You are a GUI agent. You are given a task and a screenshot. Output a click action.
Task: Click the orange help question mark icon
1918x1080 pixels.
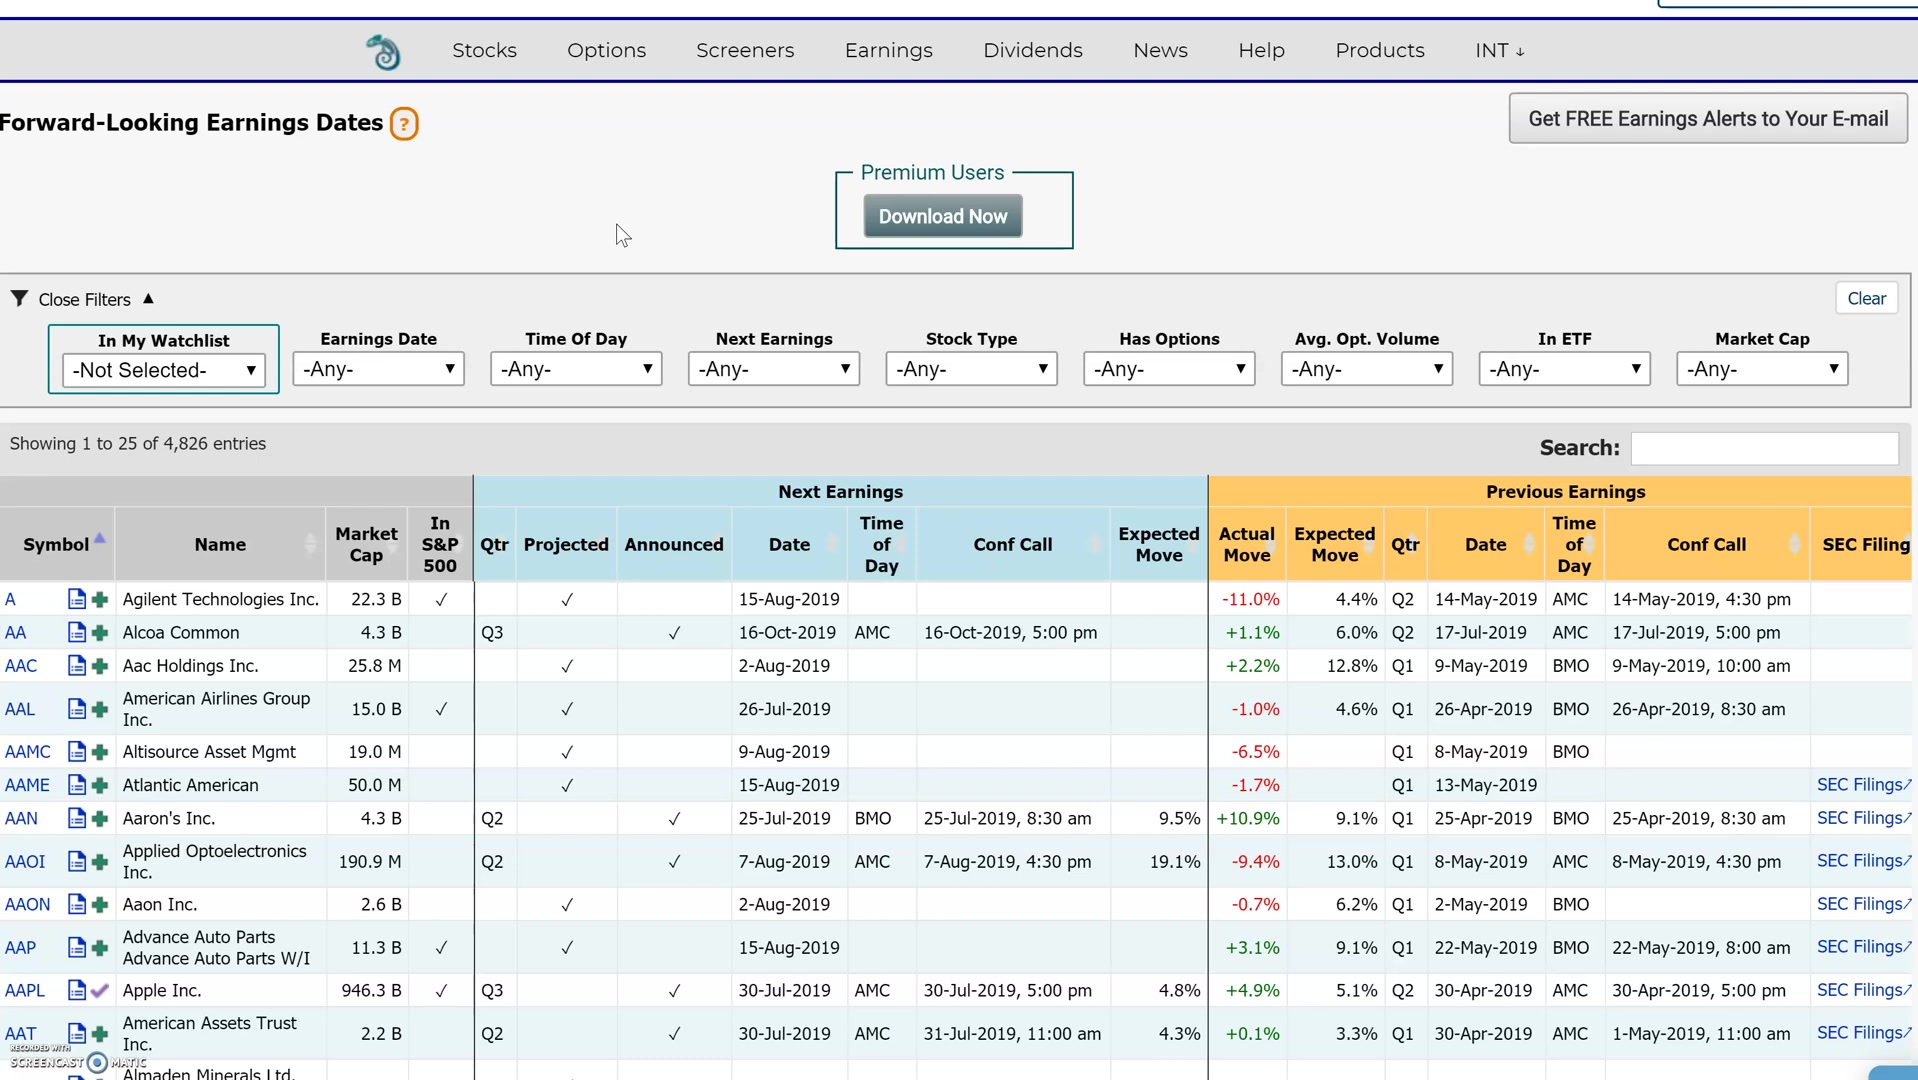point(404,124)
